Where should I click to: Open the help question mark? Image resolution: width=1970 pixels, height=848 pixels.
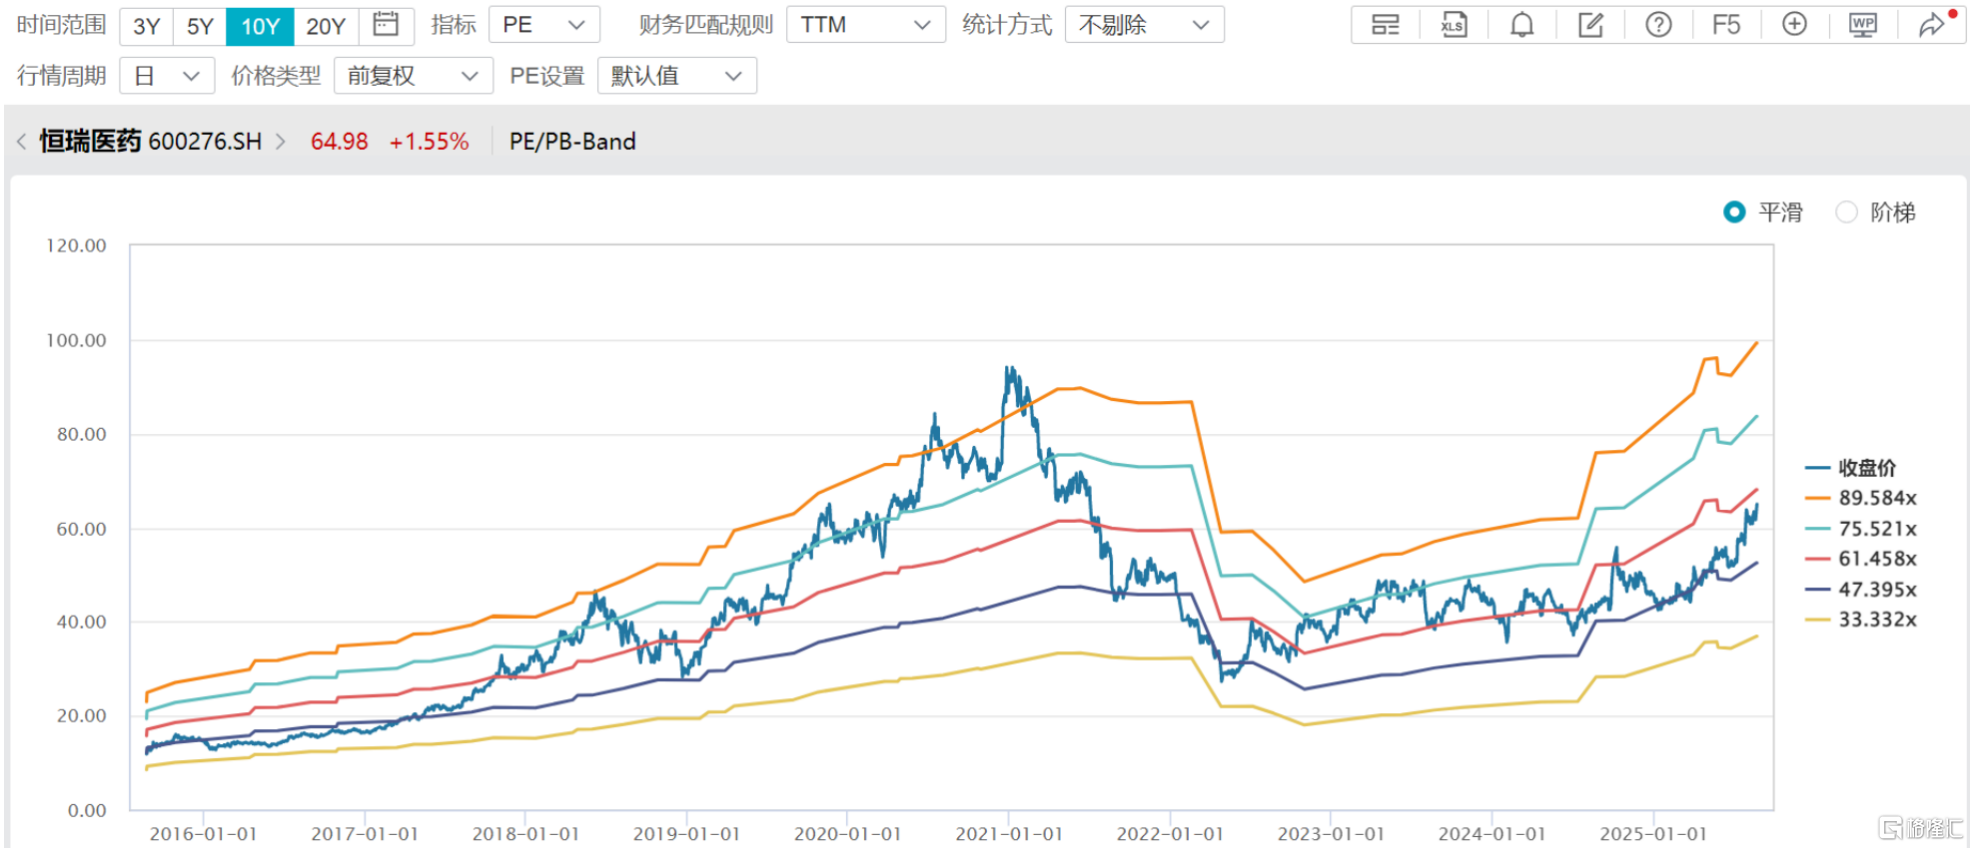(1658, 25)
